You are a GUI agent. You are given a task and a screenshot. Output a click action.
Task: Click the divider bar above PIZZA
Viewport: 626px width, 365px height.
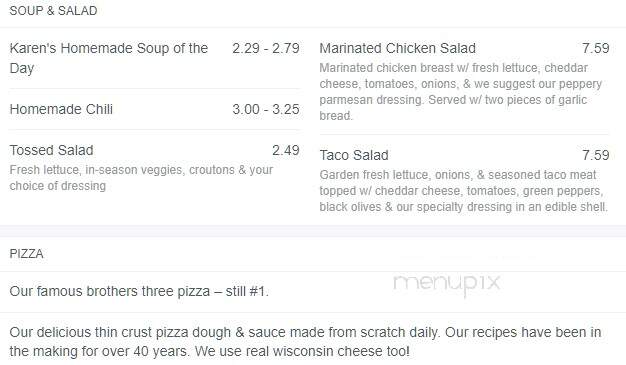313,231
